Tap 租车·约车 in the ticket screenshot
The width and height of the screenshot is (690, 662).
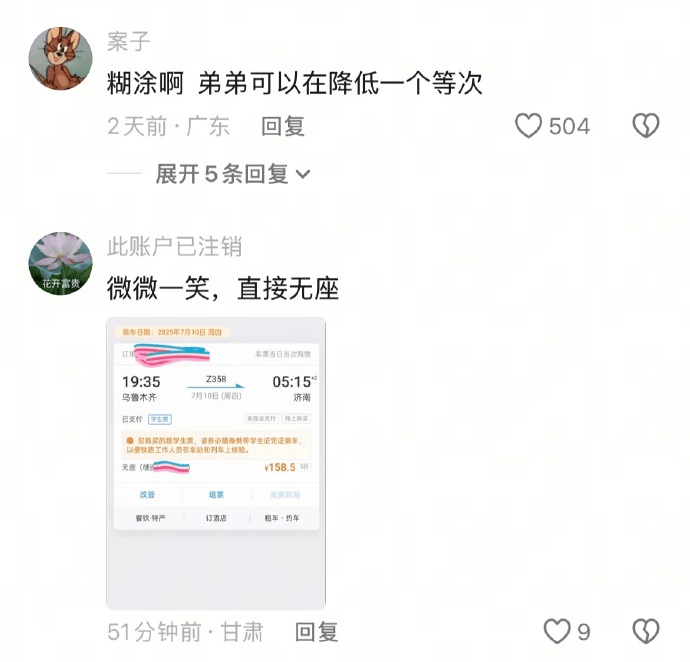[282, 518]
